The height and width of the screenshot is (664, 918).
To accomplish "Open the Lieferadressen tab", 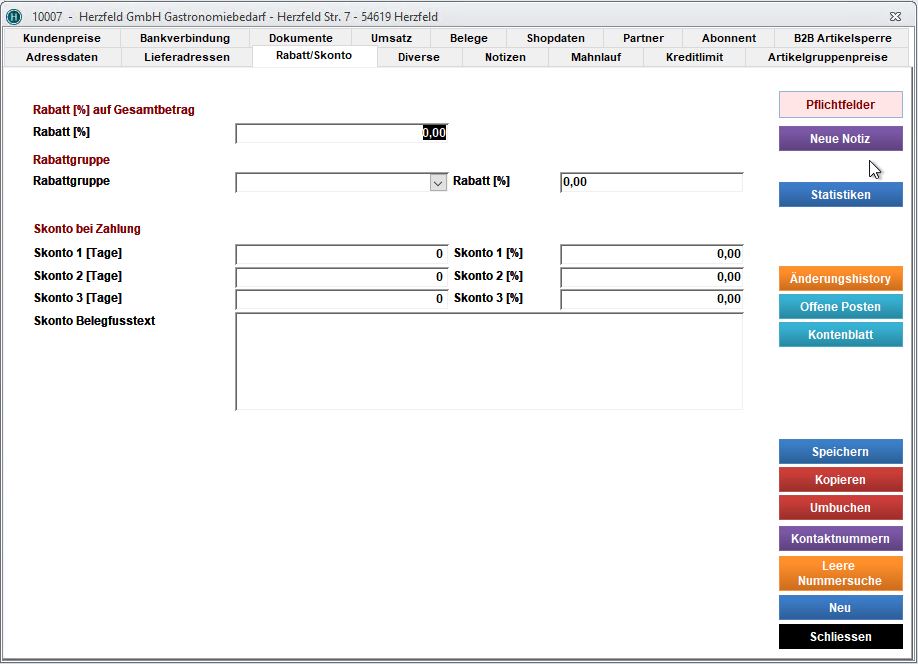I will pyautogui.click(x=187, y=57).
